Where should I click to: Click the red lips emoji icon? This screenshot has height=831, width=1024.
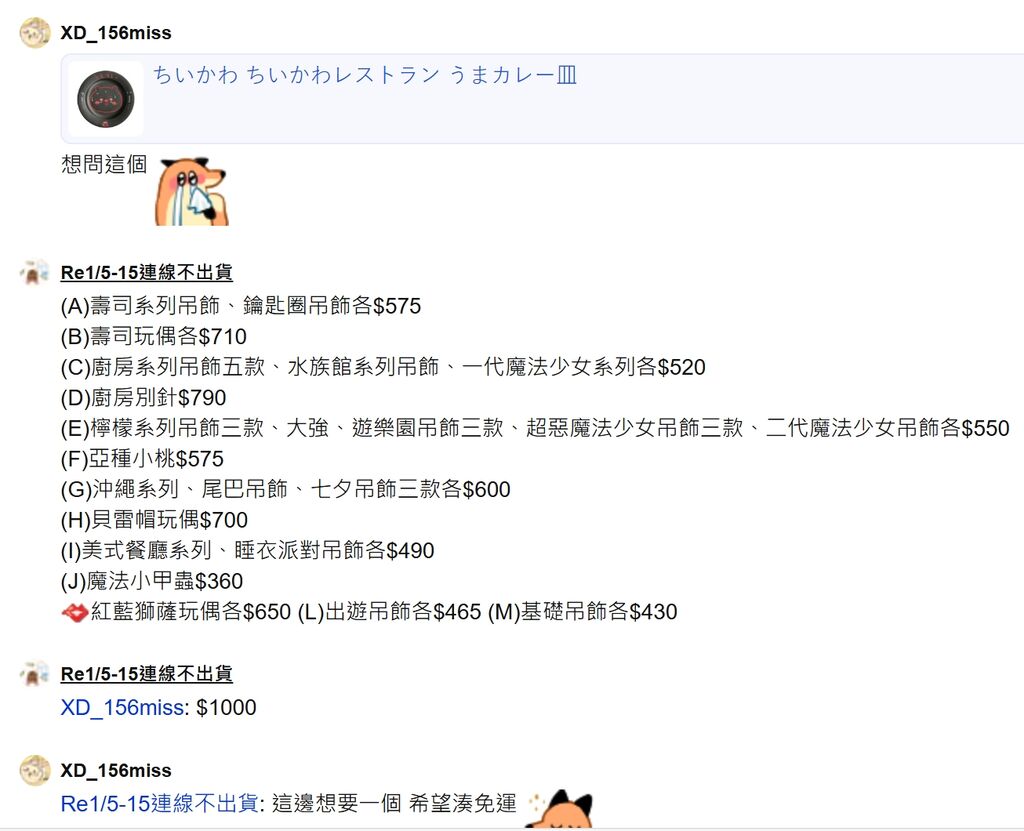(74, 613)
